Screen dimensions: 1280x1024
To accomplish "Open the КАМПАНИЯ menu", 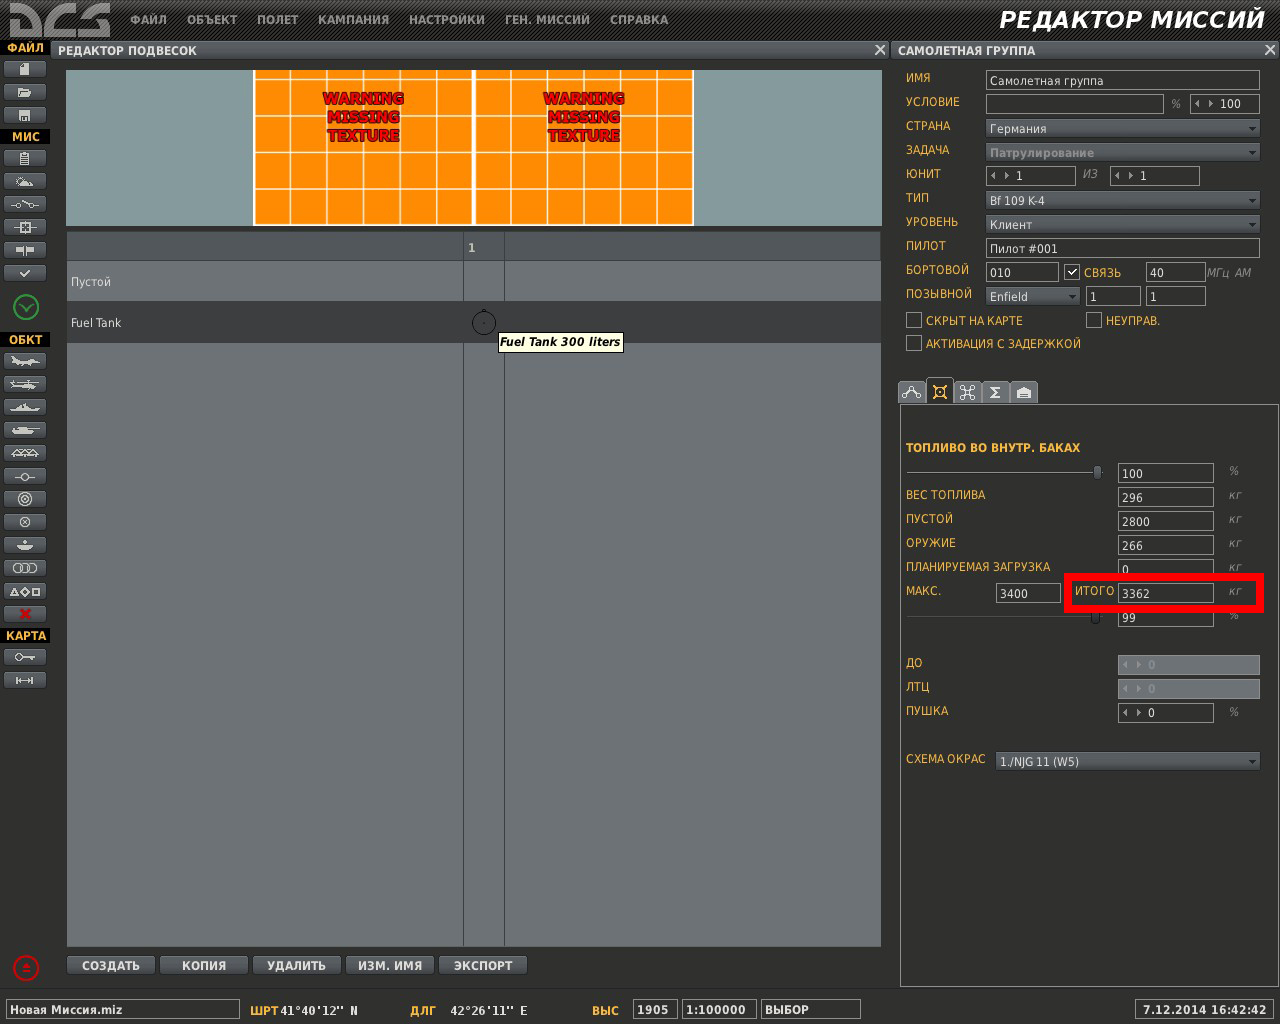I will 353,19.
